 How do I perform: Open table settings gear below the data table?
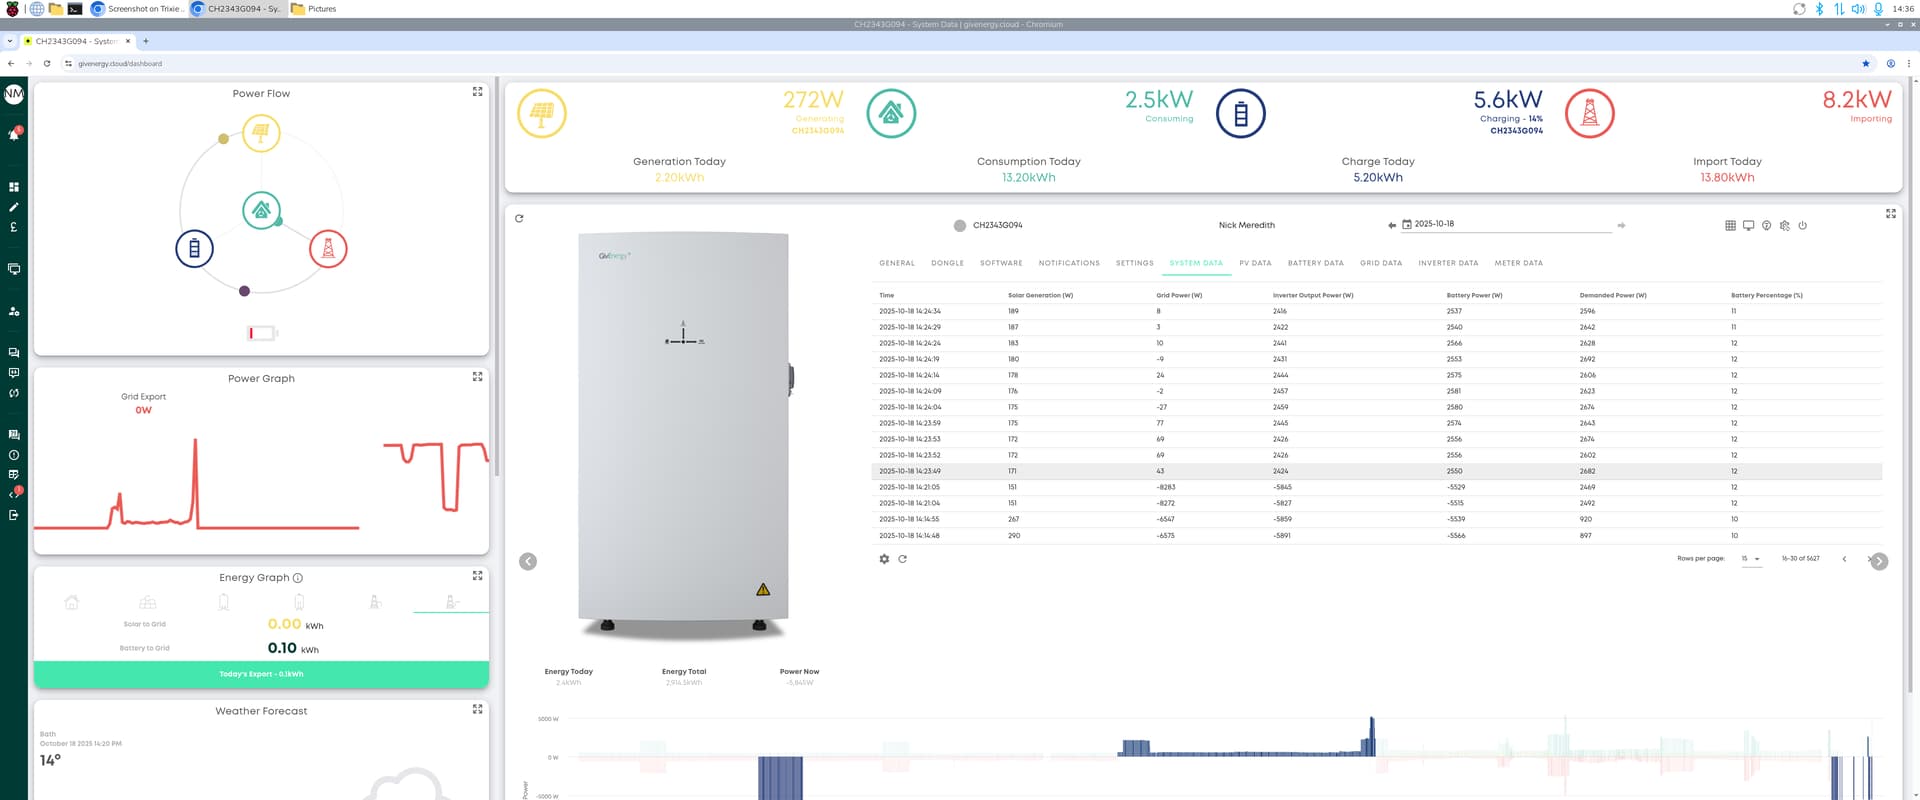click(x=884, y=559)
